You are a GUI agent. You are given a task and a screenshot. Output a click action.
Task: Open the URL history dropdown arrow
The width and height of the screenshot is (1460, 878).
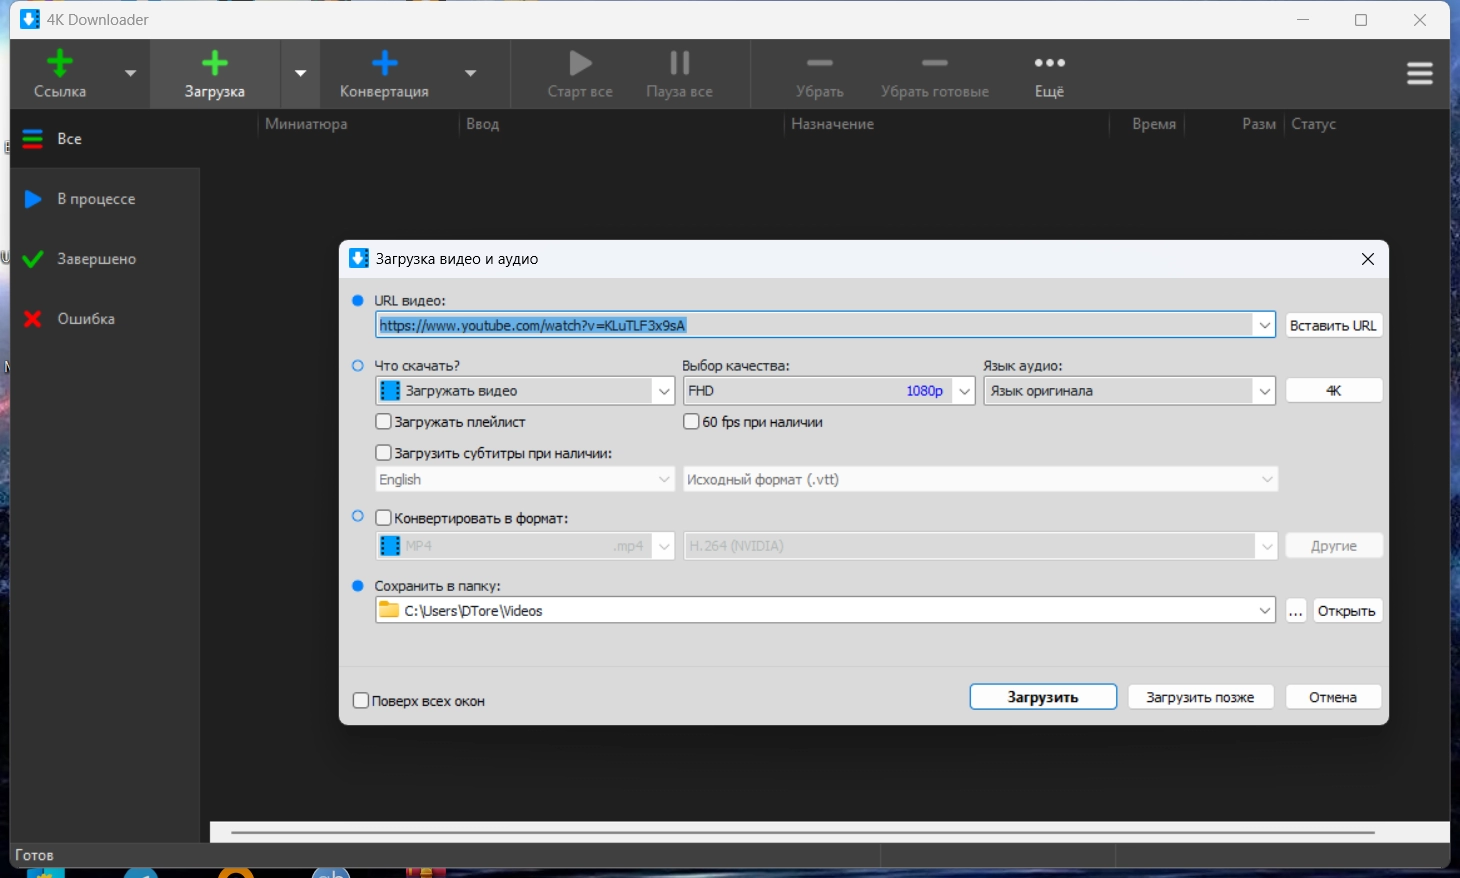coord(1265,325)
